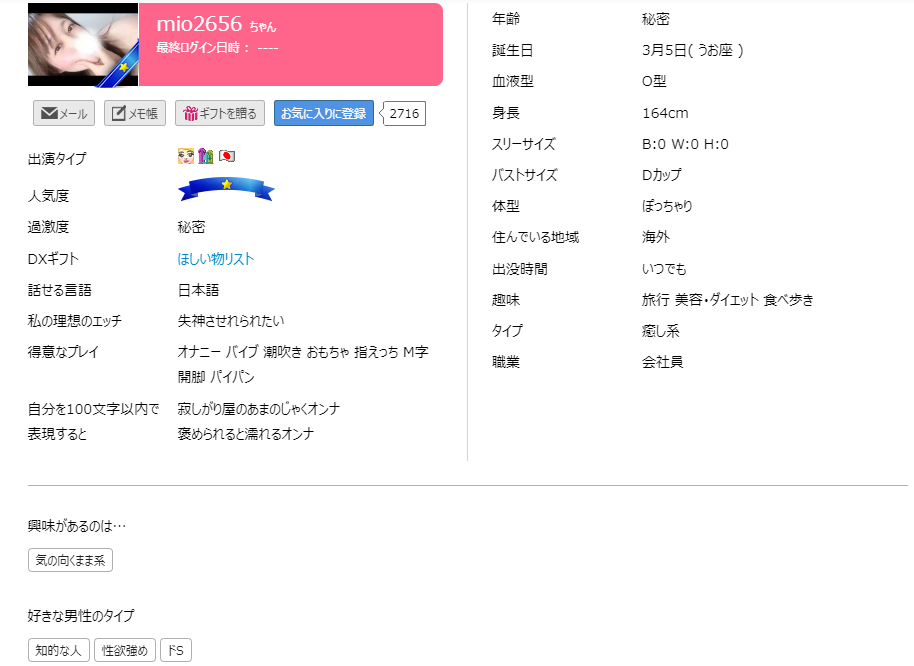Select the 性欲強め preference tag
Image resolution: width=914 pixels, height=666 pixels.
[126, 649]
